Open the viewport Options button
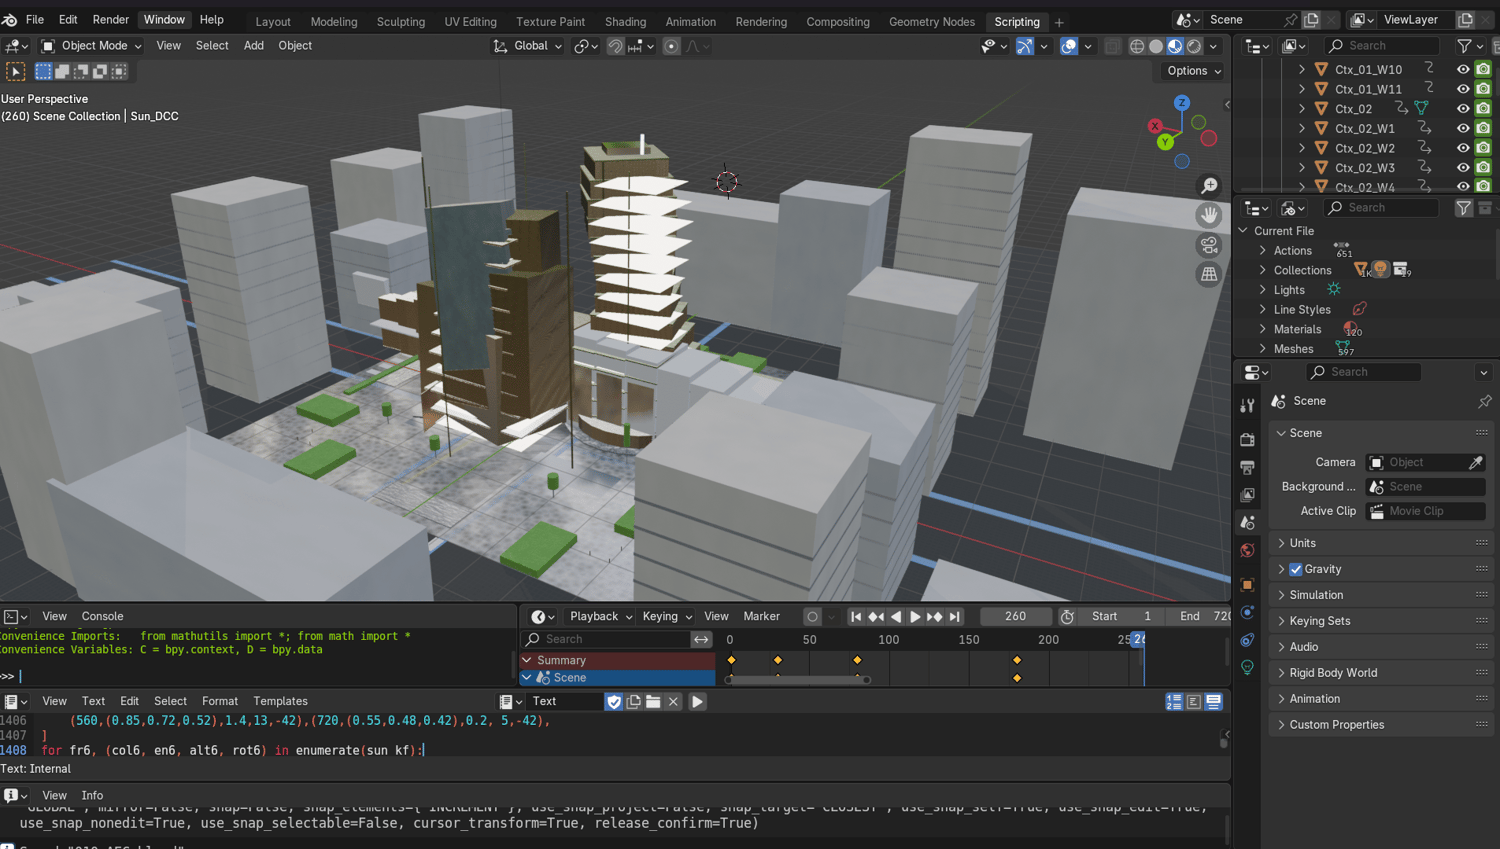The height and width of the screenshot is (849, 1500). pos(1193,71)
